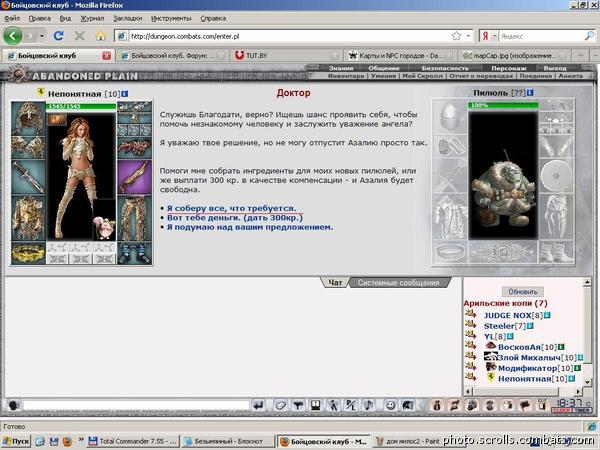The width and height of the screenshot is (600, 450).
Task: Send chat message with the enter-arrow icon
Action: pyautogui.click(x=259, y=405)
